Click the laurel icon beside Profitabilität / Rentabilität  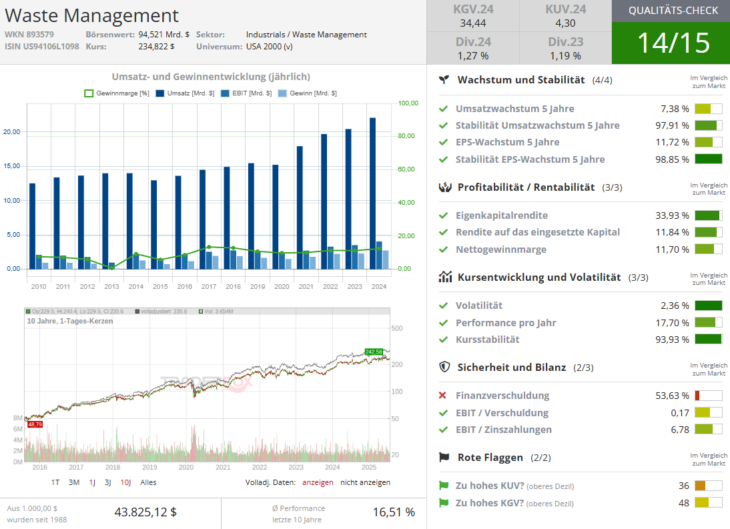(x=445, y=187)
